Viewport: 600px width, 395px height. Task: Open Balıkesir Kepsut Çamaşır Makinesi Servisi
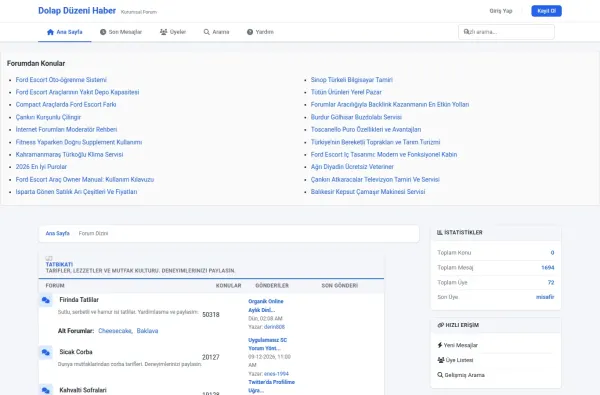tap(368, 191)
